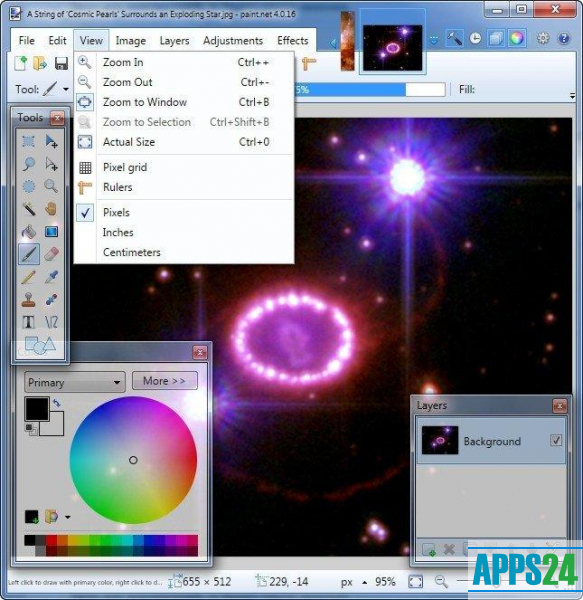
Task: Pick the Magic Wand tool
Action: pyautogui.click(x=29, y=209)
